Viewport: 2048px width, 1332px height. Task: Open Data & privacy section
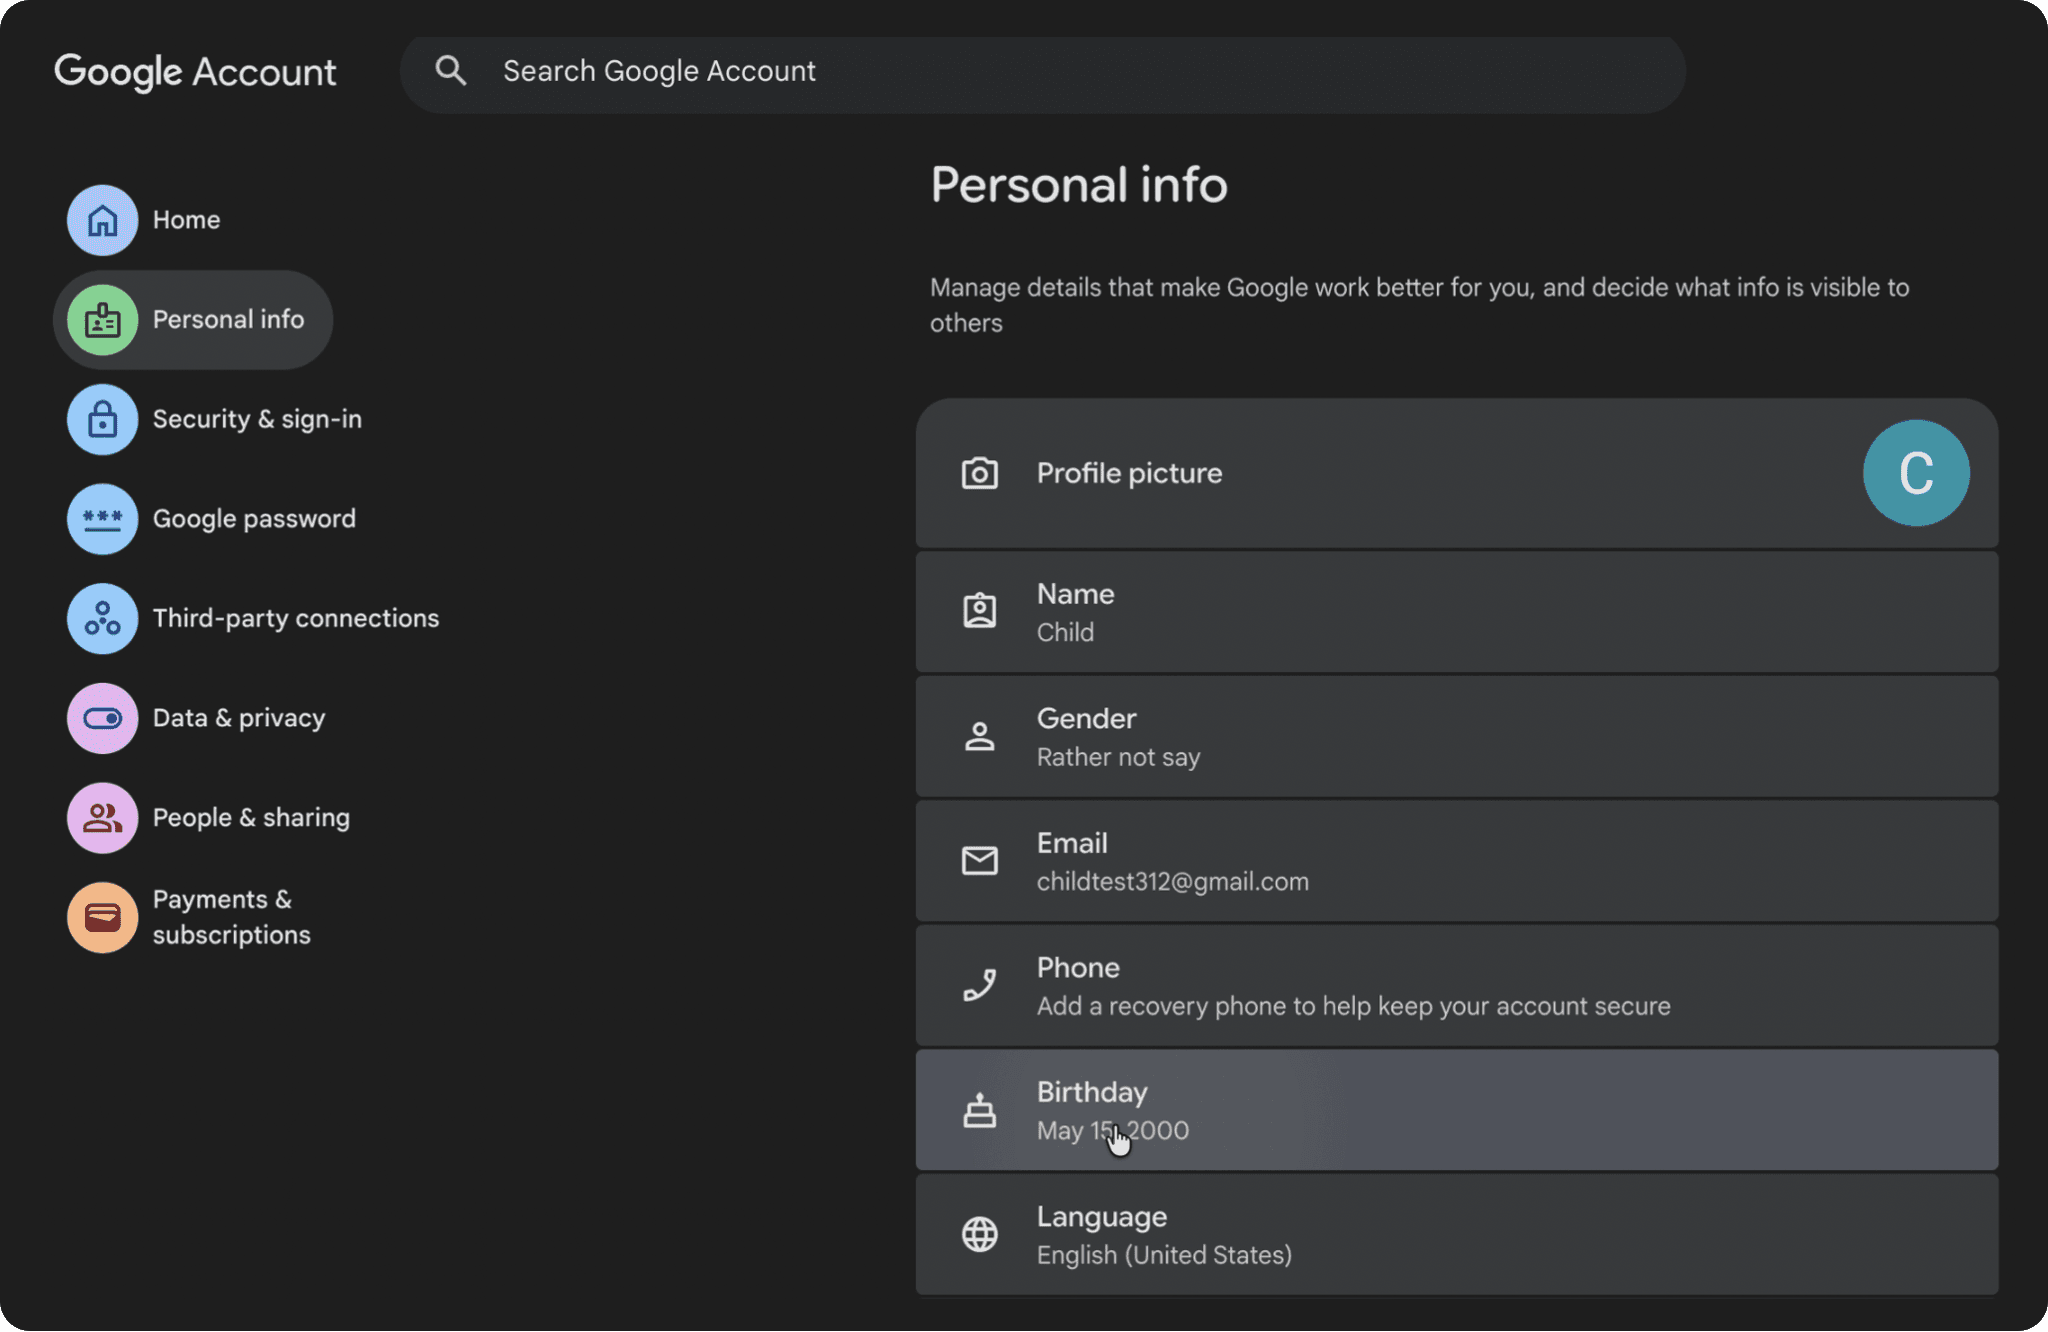coord(197,718)
